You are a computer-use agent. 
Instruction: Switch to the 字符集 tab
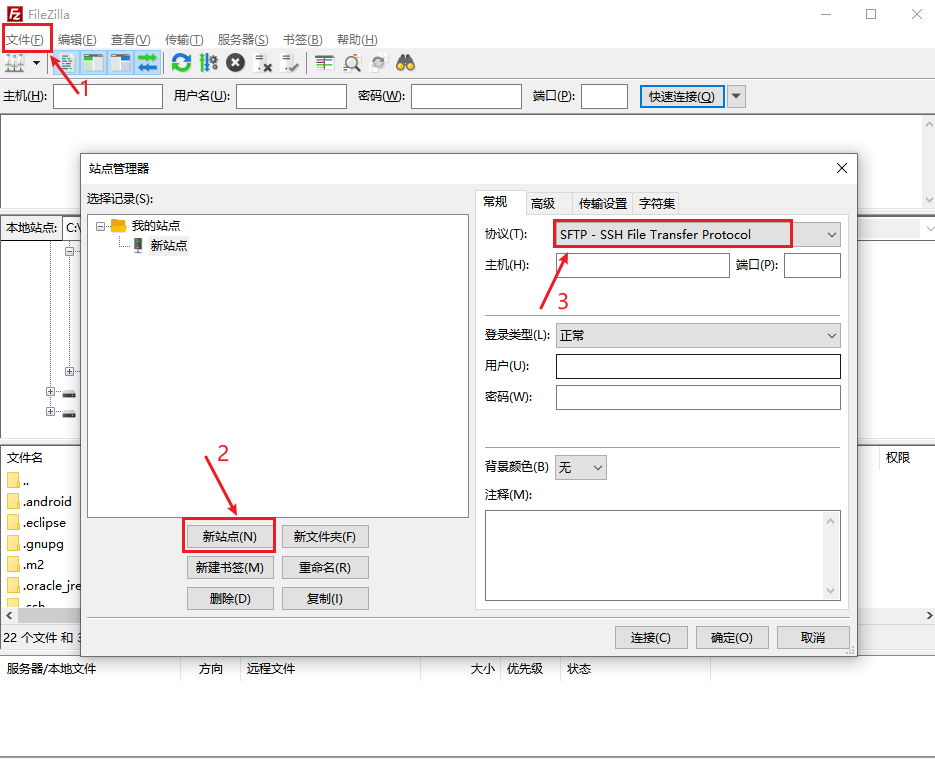[x=657, y=203]
